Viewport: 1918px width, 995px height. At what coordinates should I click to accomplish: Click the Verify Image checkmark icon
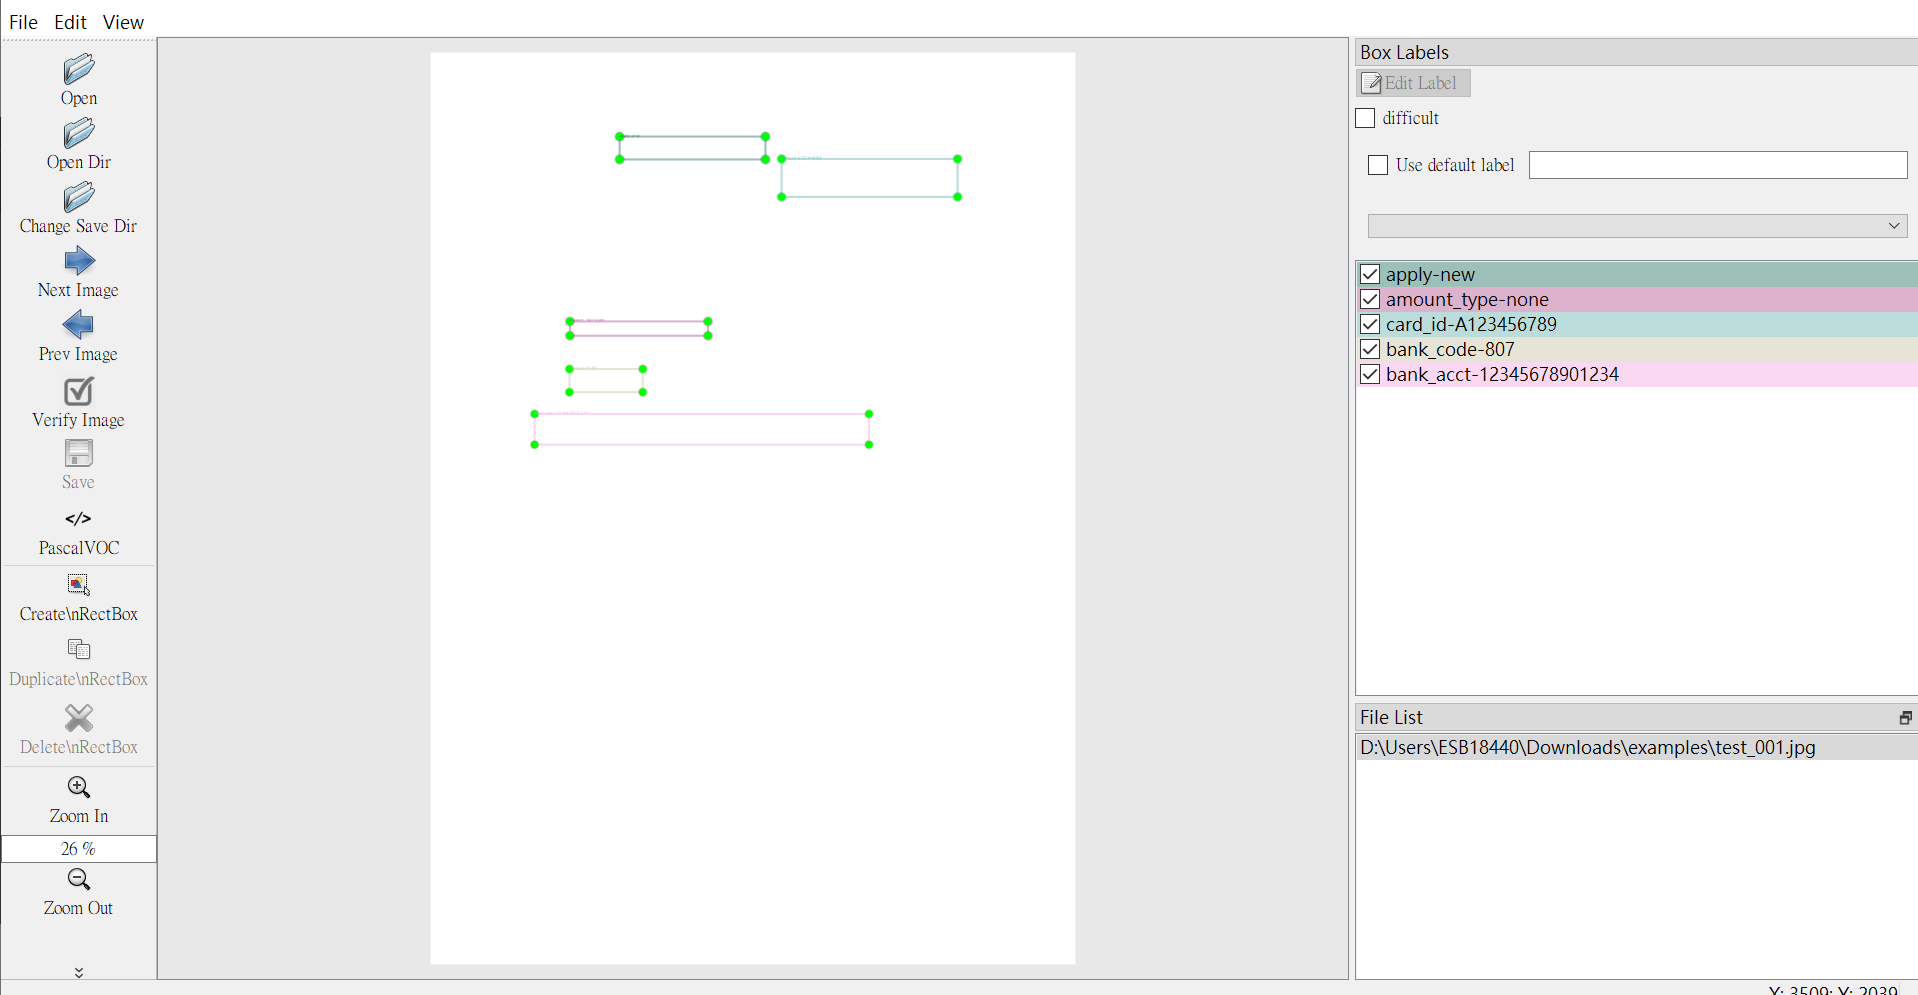point(79,390)
